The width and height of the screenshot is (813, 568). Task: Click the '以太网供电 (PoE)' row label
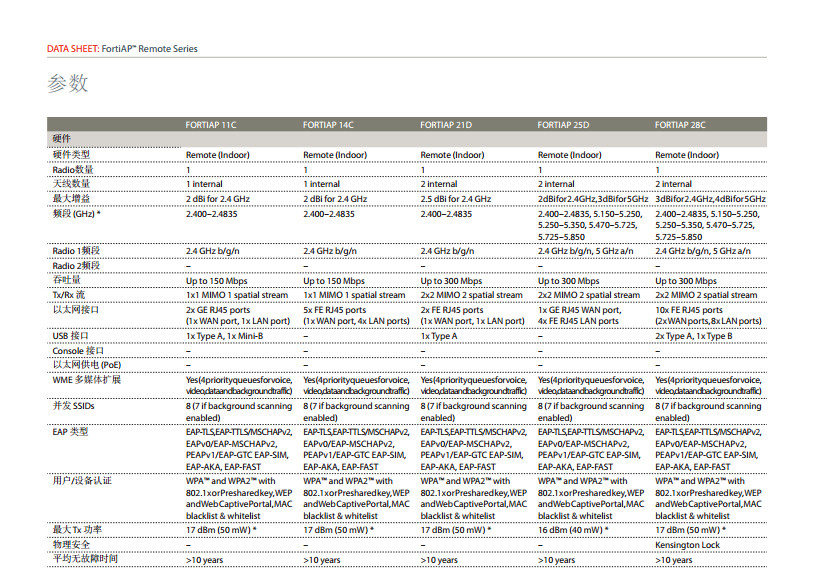click(x=87, y=365)
